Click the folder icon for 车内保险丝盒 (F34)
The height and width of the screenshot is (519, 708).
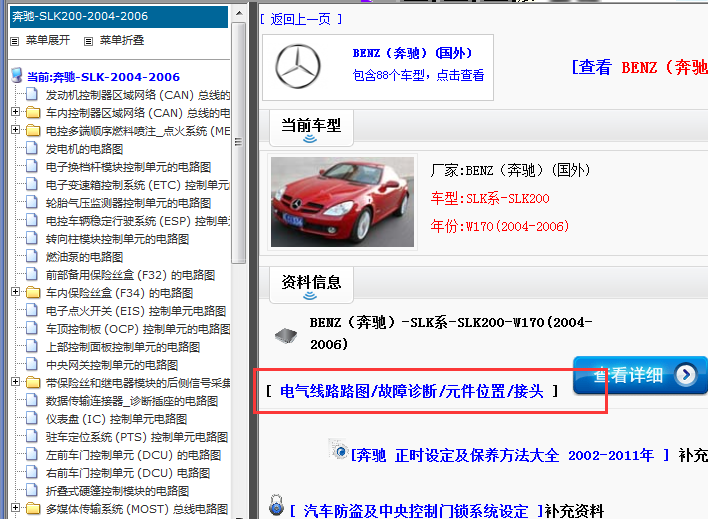[33, 293]
